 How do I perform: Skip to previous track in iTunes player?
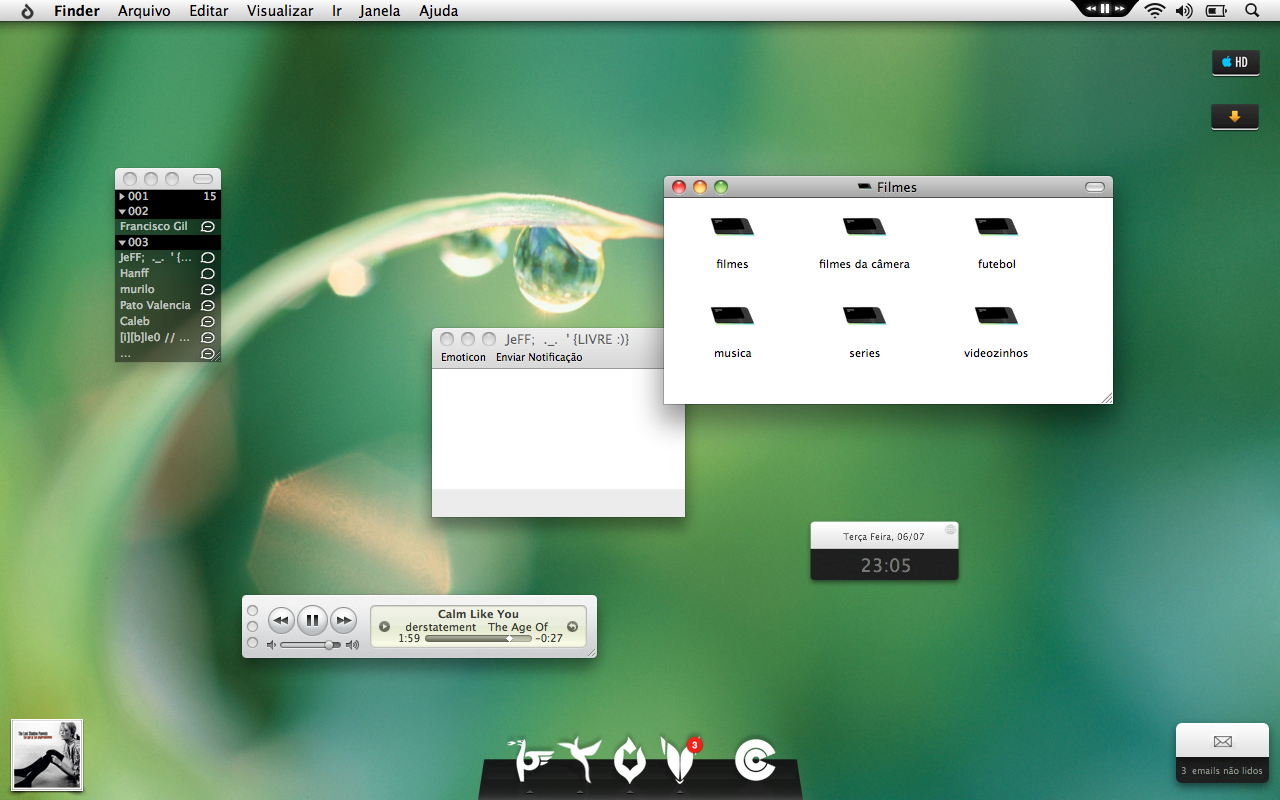(x=281, y=621)
